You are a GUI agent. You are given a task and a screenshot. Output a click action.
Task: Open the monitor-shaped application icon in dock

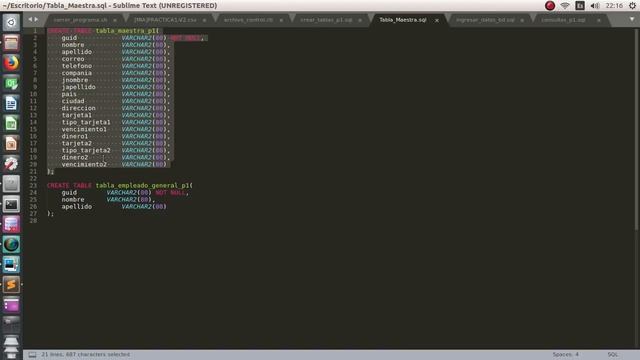pyautogui.click(x=11, y=264)
